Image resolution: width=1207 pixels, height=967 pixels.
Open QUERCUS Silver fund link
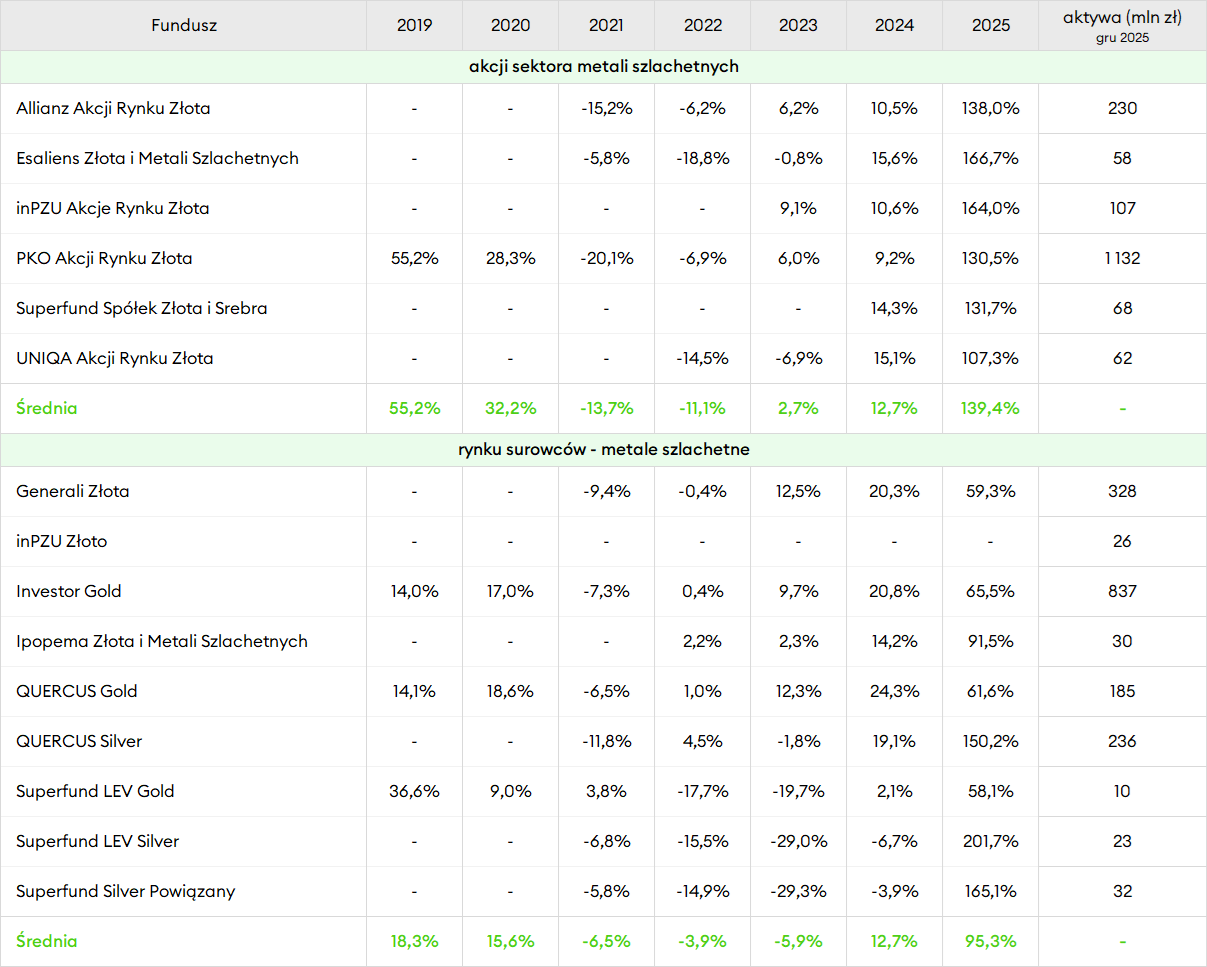(x=79, y=741)
